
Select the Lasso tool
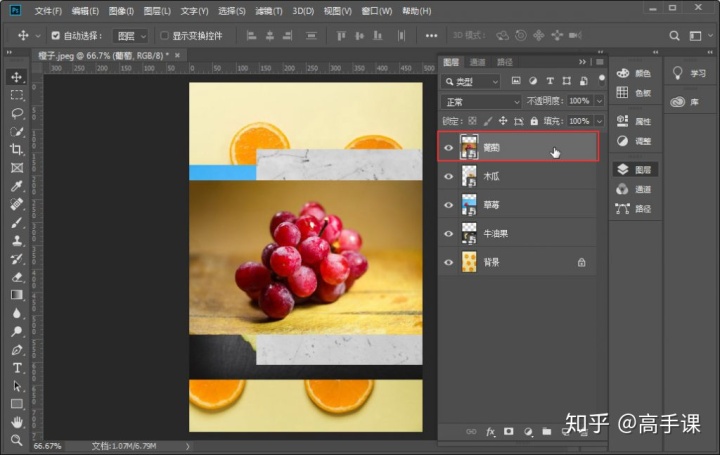[17, 113]
